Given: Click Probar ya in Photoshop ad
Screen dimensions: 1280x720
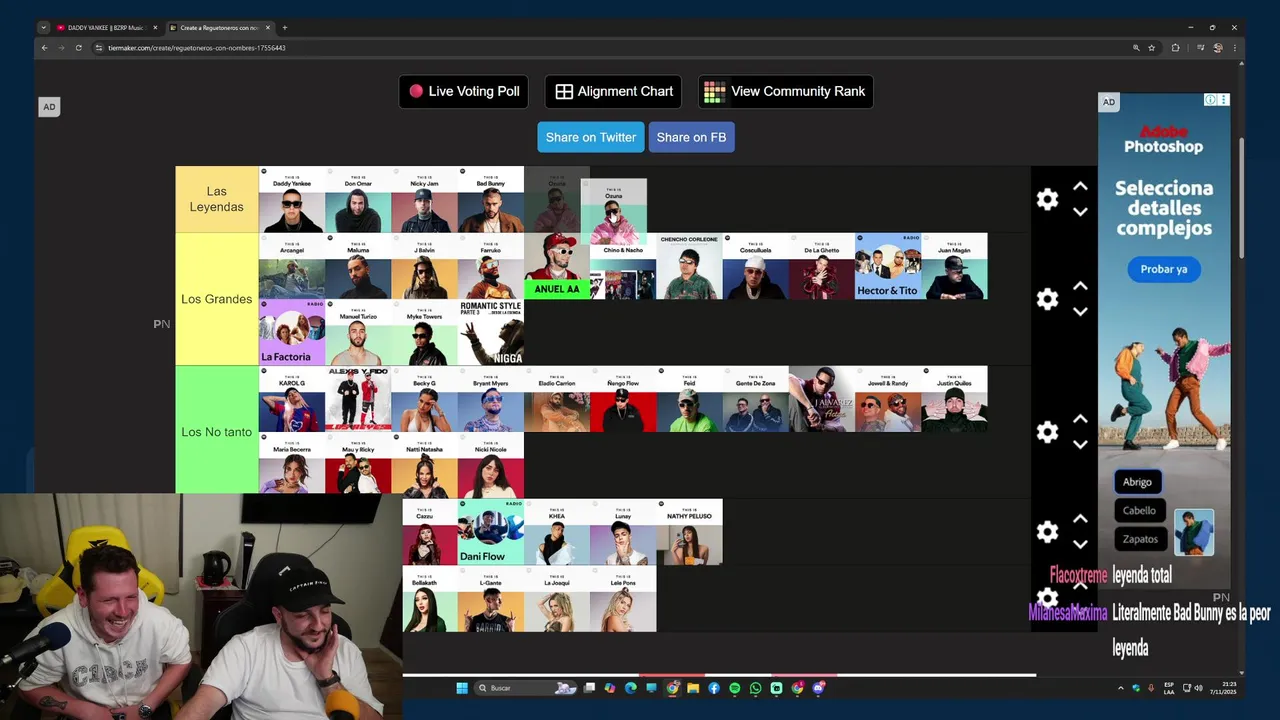Looking at the screenshot, I should tap(1164, 269).
